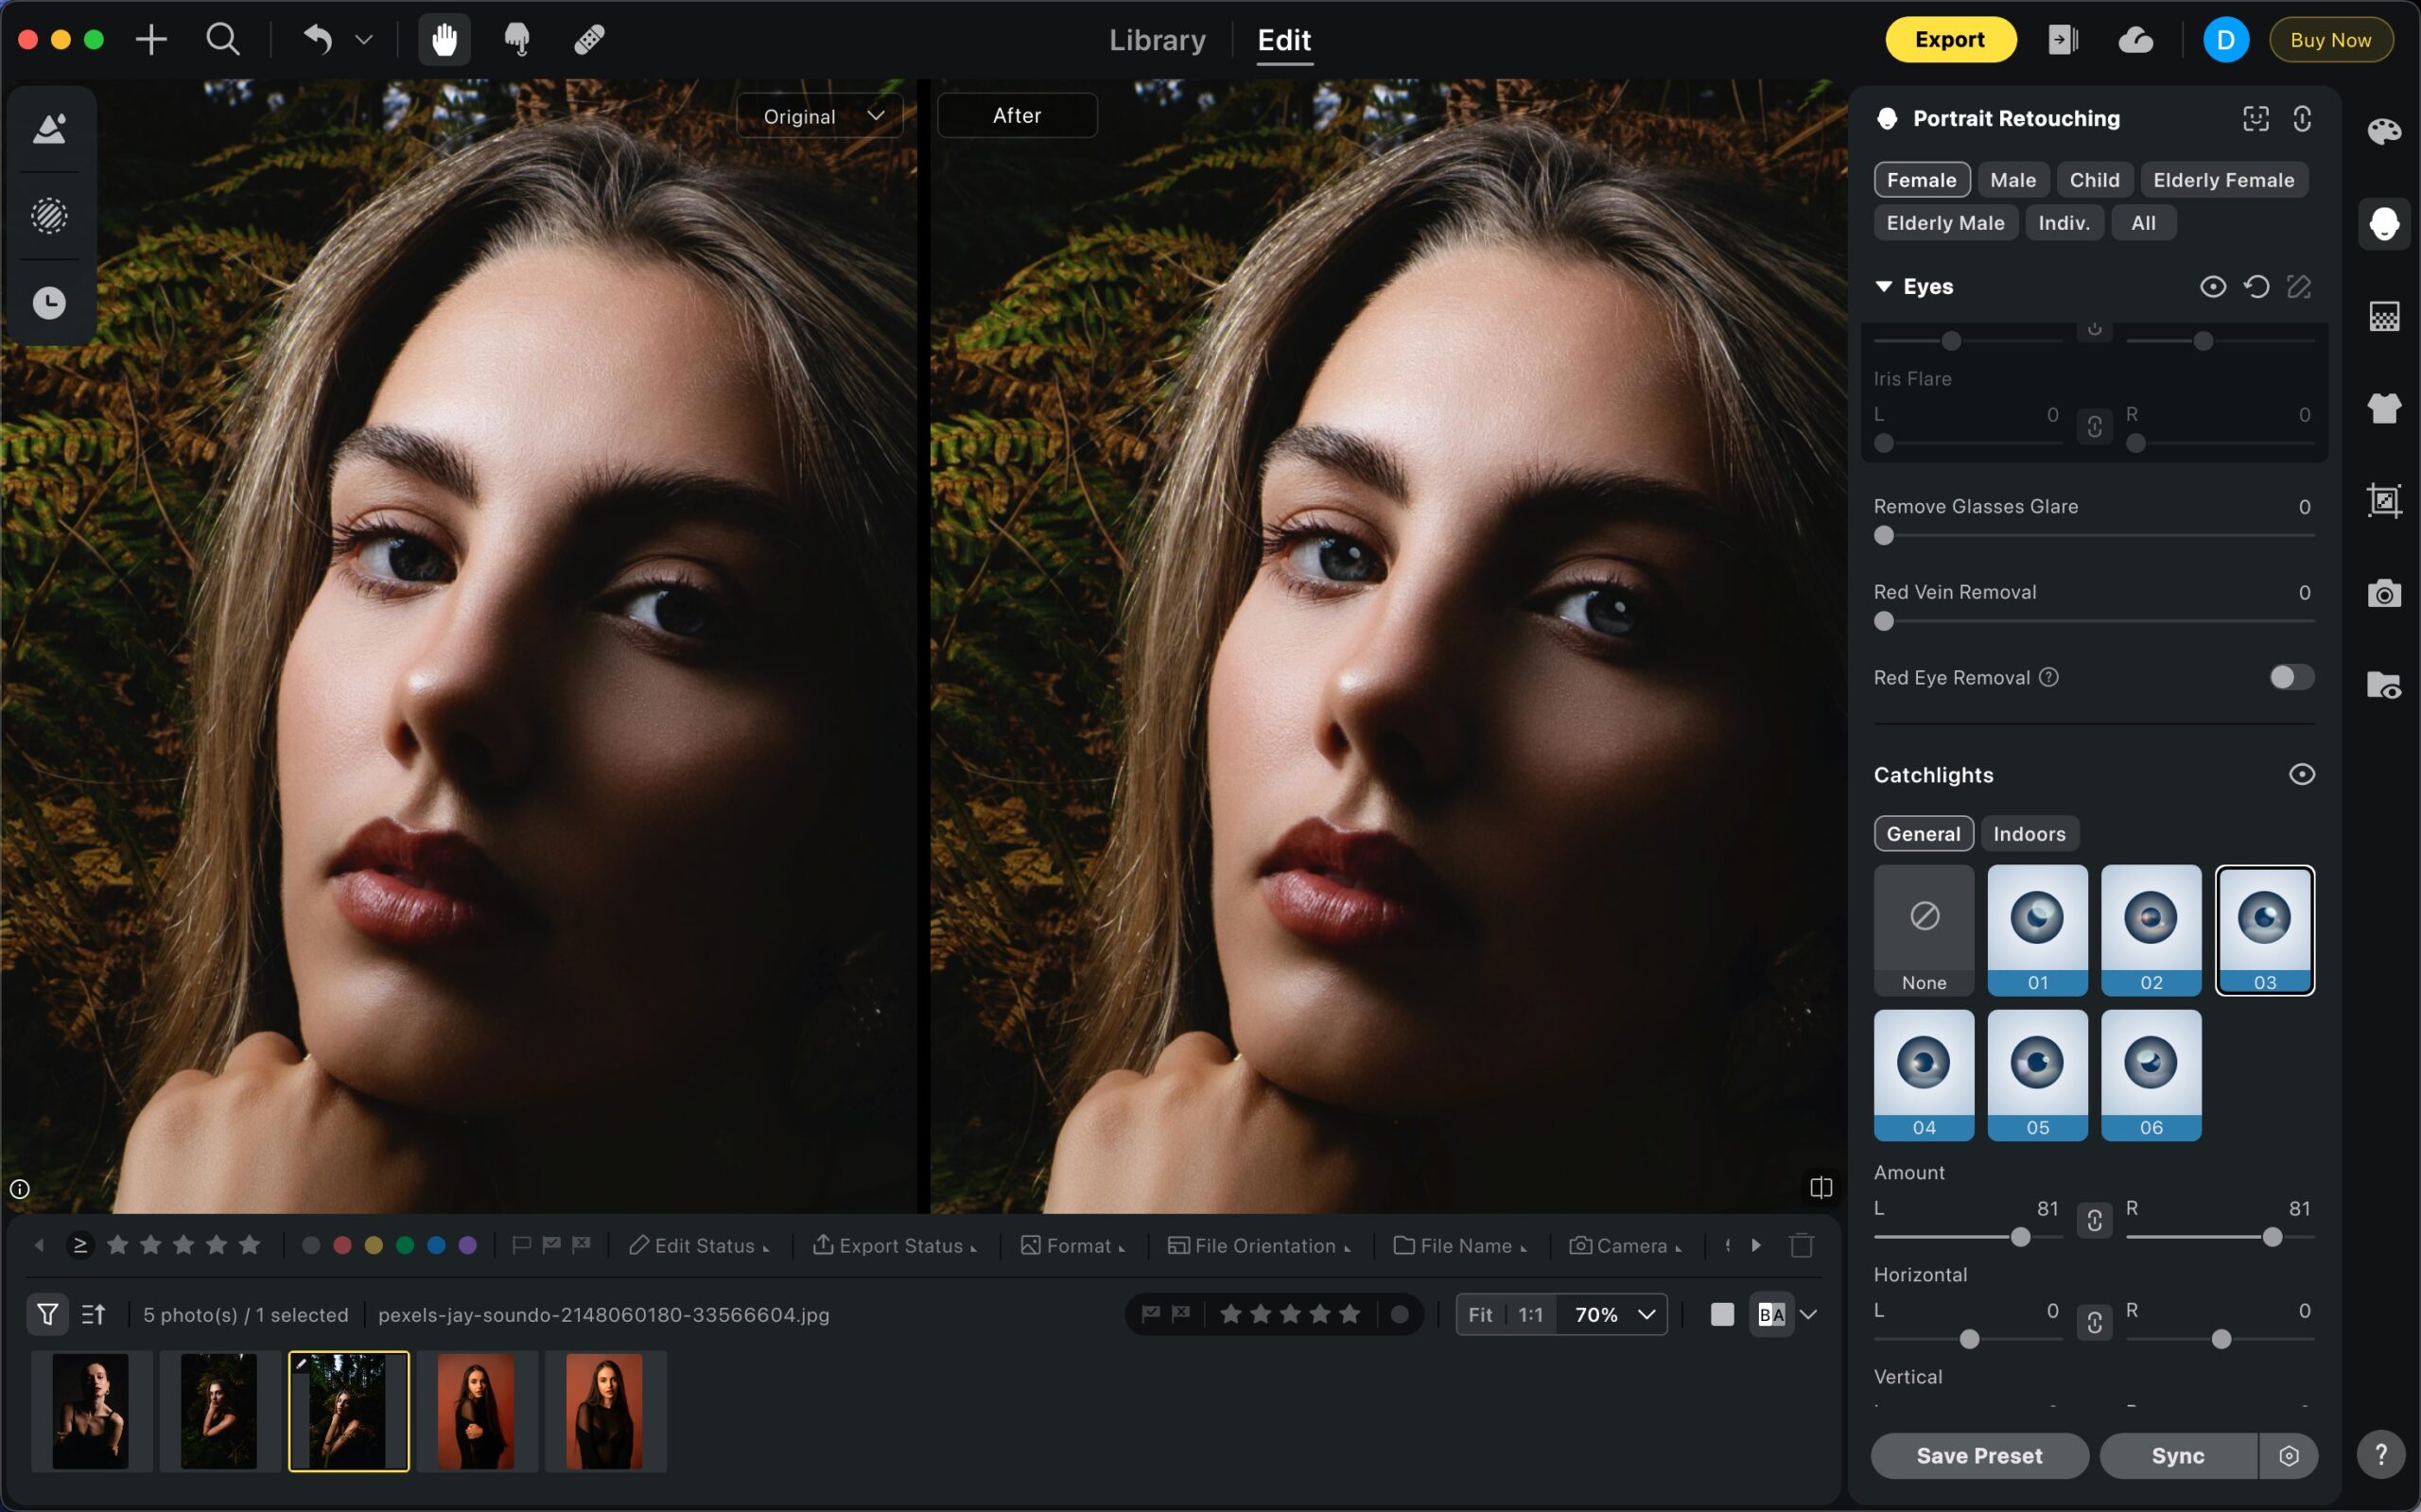Open the color palette adjustments panel
The image size is (2421, 1512).
coord(2384,132)
